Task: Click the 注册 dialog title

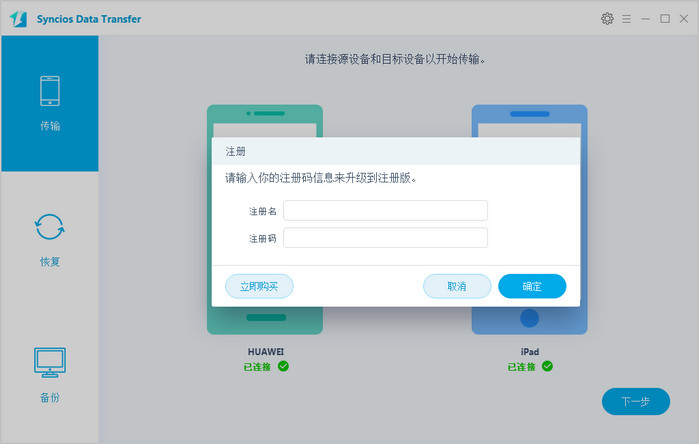Action: pos(235,152)
